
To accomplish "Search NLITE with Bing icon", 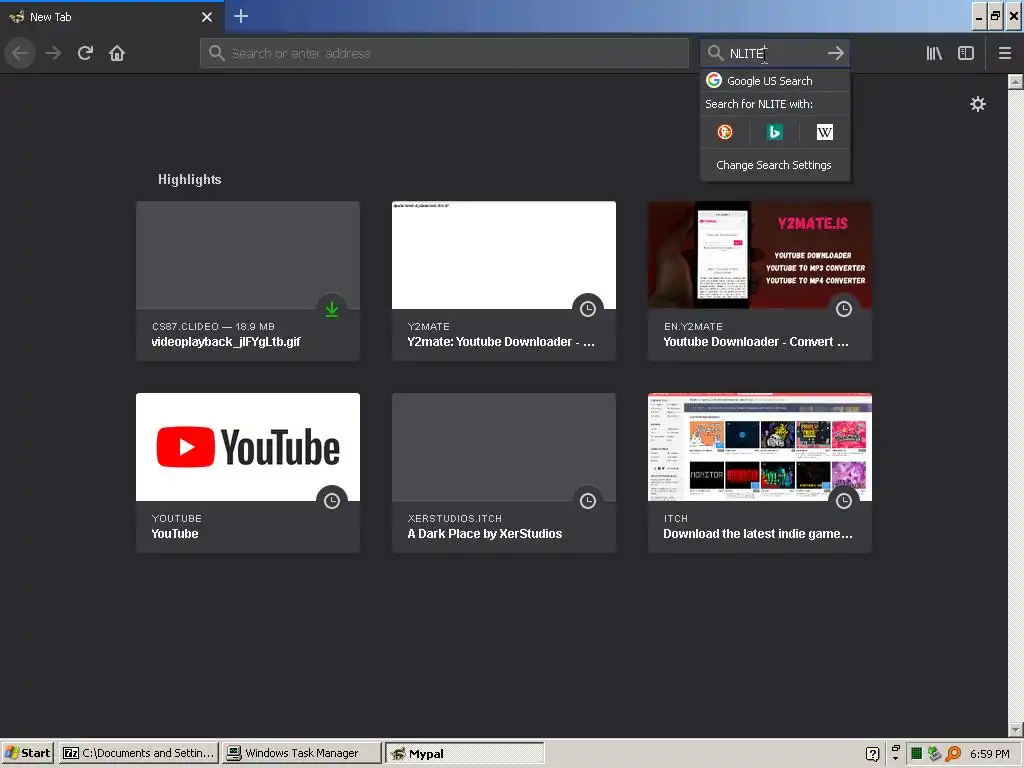I will 775,133.
